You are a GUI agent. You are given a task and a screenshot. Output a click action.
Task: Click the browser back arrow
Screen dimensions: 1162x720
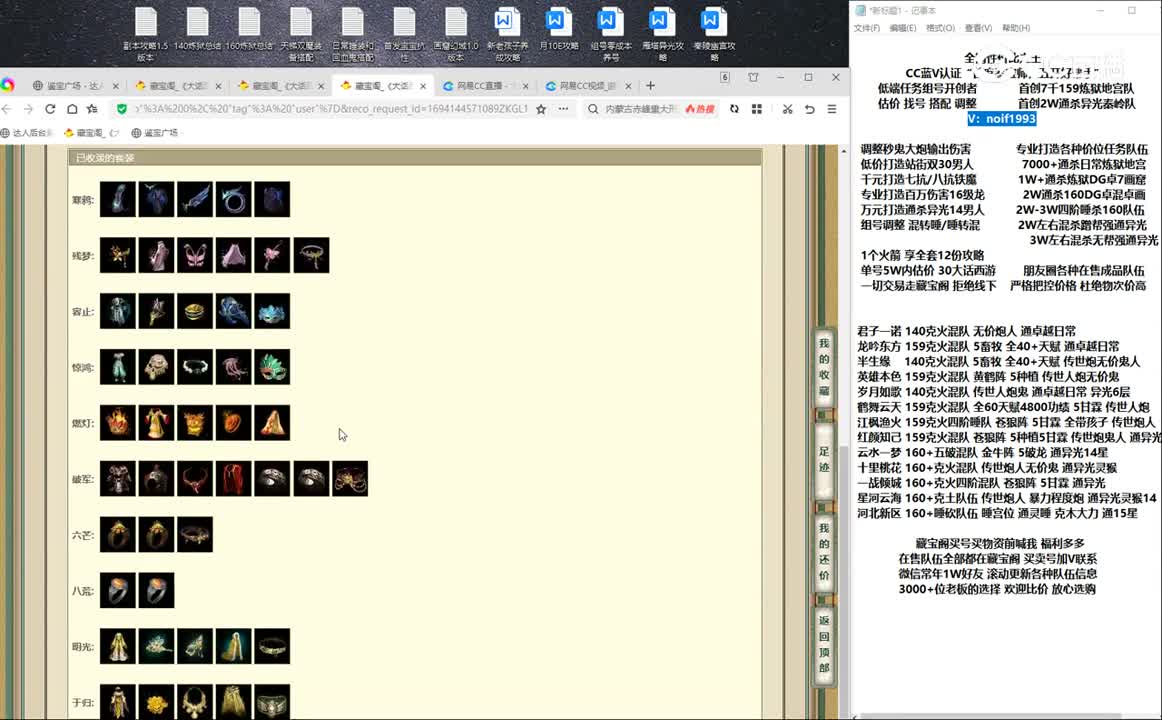[7, 109]
